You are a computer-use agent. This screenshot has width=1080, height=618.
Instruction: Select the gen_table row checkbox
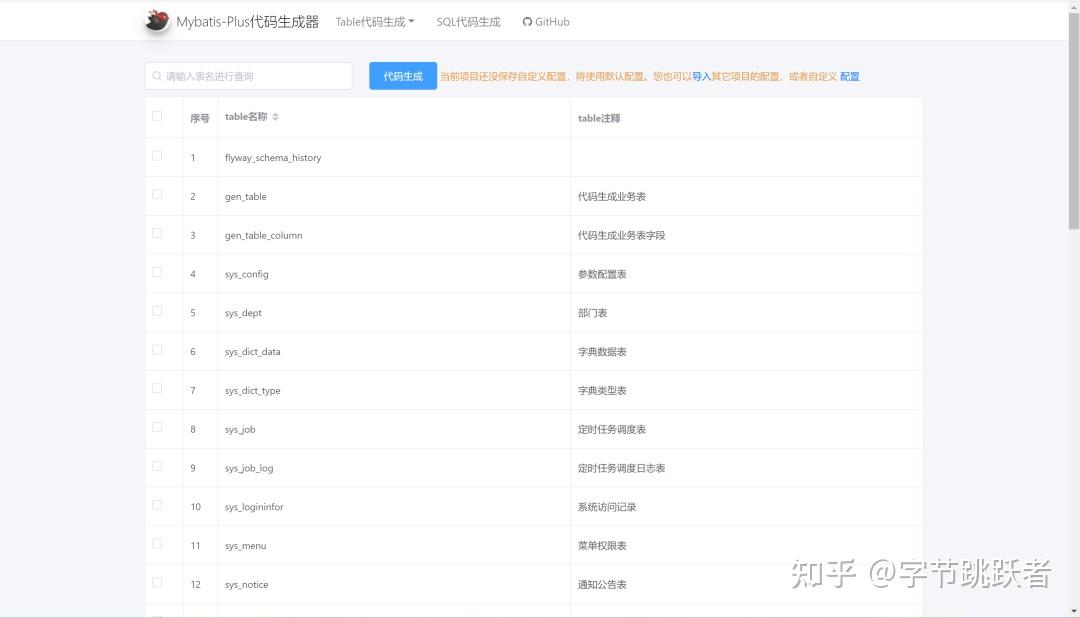(x=156, y=194)
